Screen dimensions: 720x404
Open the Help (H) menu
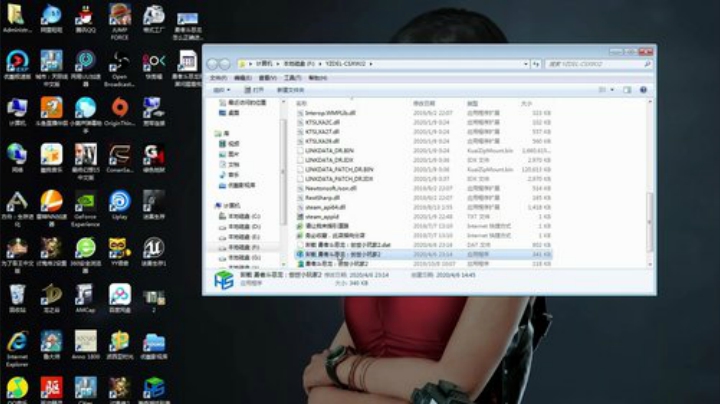pos(318,78)
